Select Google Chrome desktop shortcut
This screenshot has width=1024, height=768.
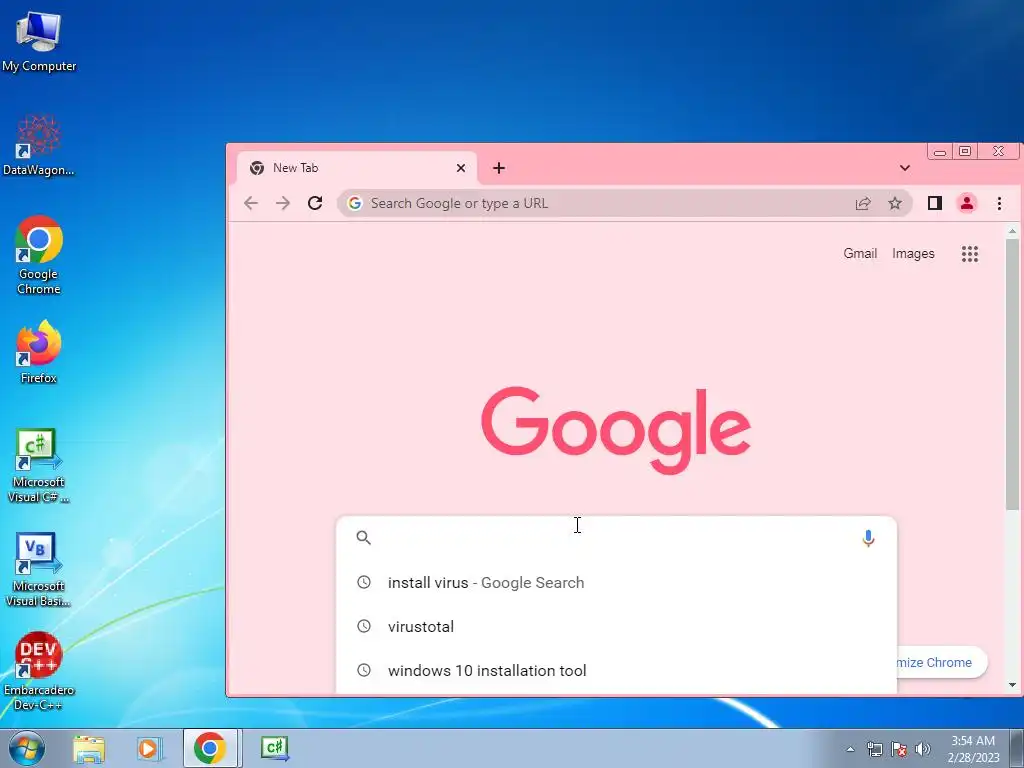click(39, 255)
